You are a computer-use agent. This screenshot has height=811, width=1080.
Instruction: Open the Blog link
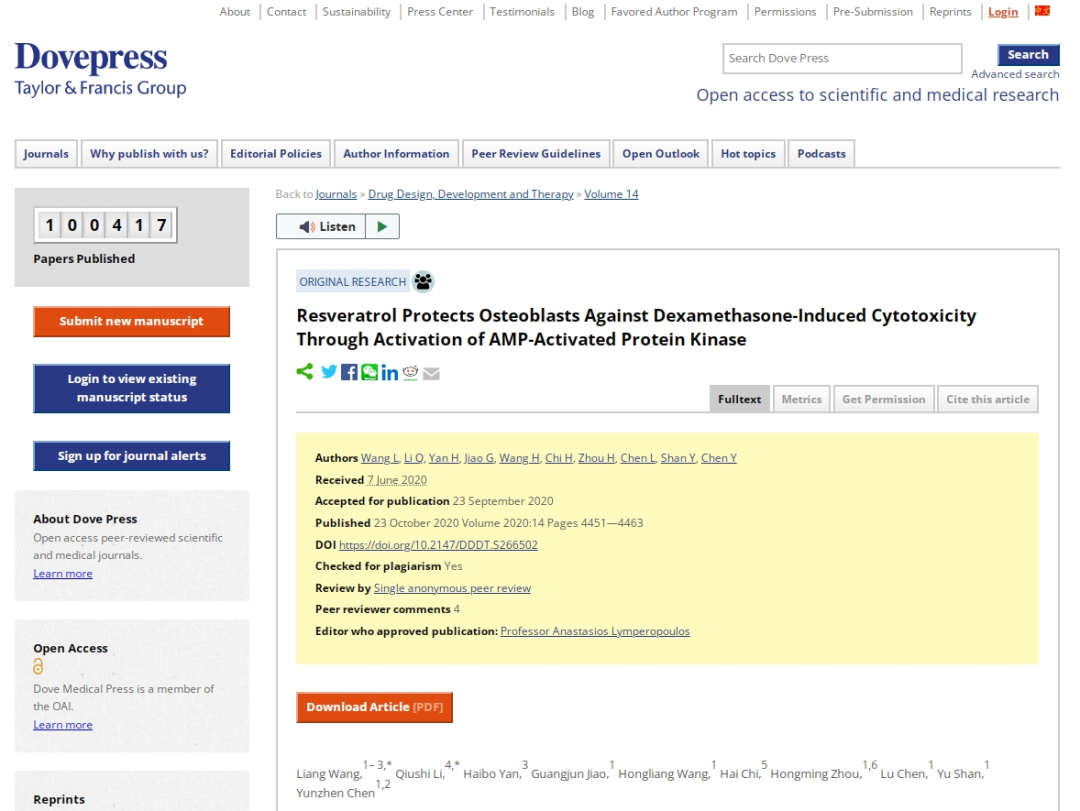click(583, 12)
